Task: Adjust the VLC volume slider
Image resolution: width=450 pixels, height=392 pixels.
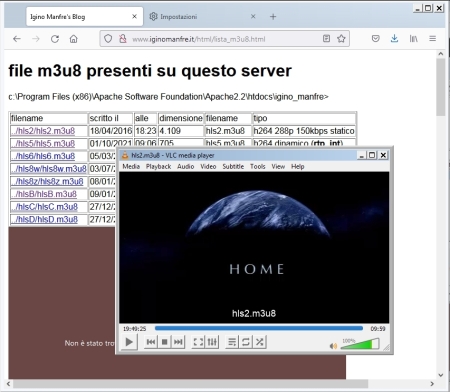Action: pos(360,344)
